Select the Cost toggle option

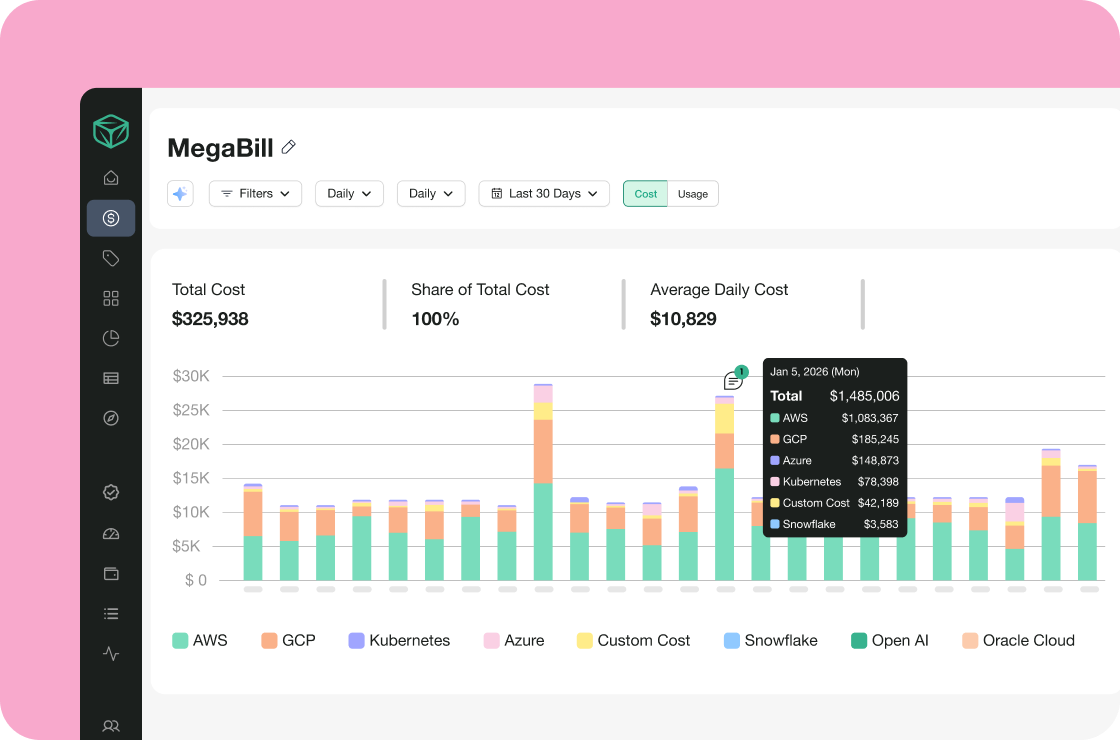645,194
